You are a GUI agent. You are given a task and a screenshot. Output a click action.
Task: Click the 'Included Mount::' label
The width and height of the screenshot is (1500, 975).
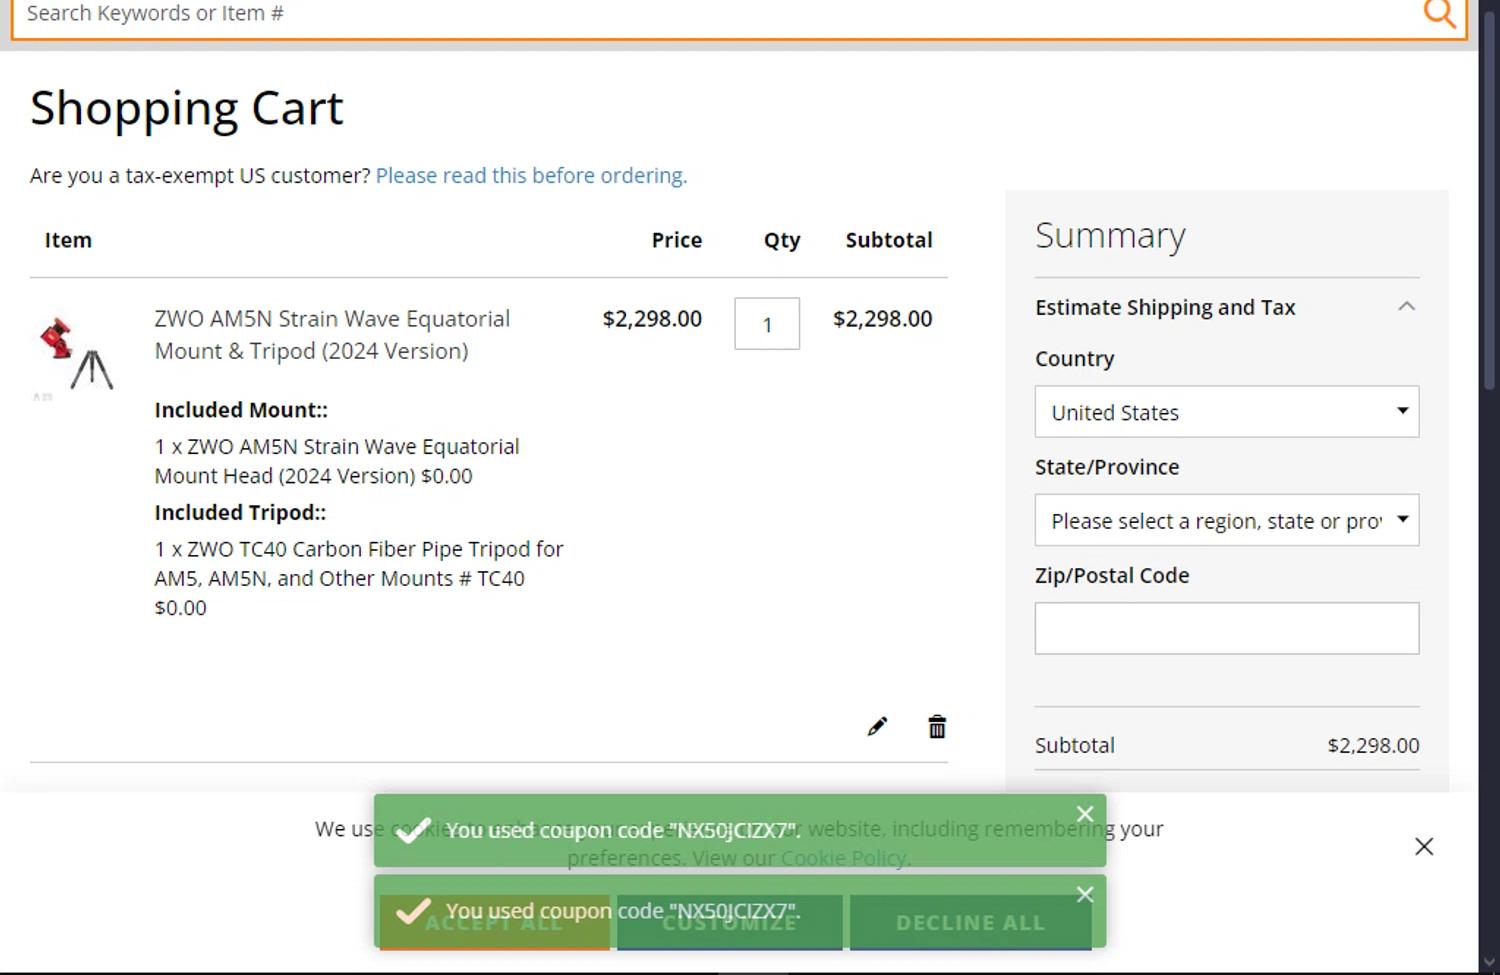pyautogui.click(x=241, y=410)
